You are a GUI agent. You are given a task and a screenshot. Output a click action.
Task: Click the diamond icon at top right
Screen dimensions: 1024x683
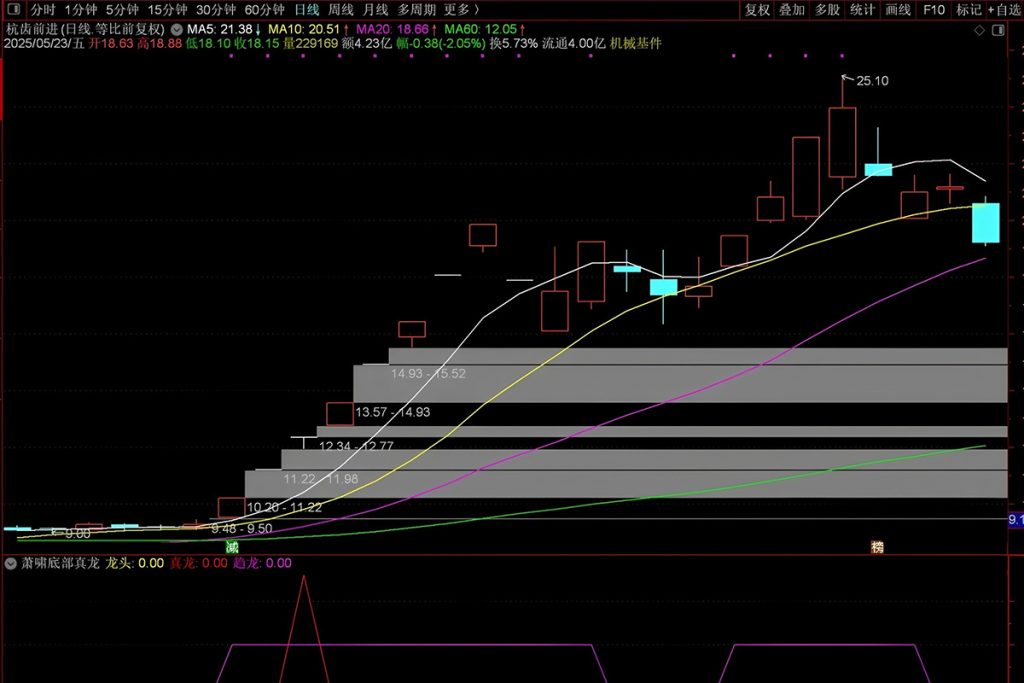pyautogui.click(x=979, y=29)
